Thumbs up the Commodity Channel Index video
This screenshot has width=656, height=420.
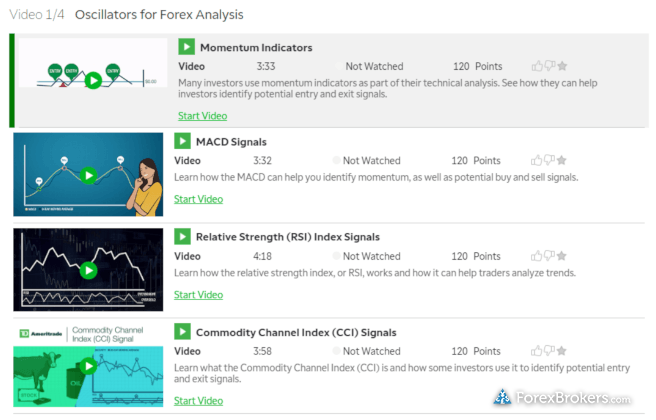click(x=536, y=351)
